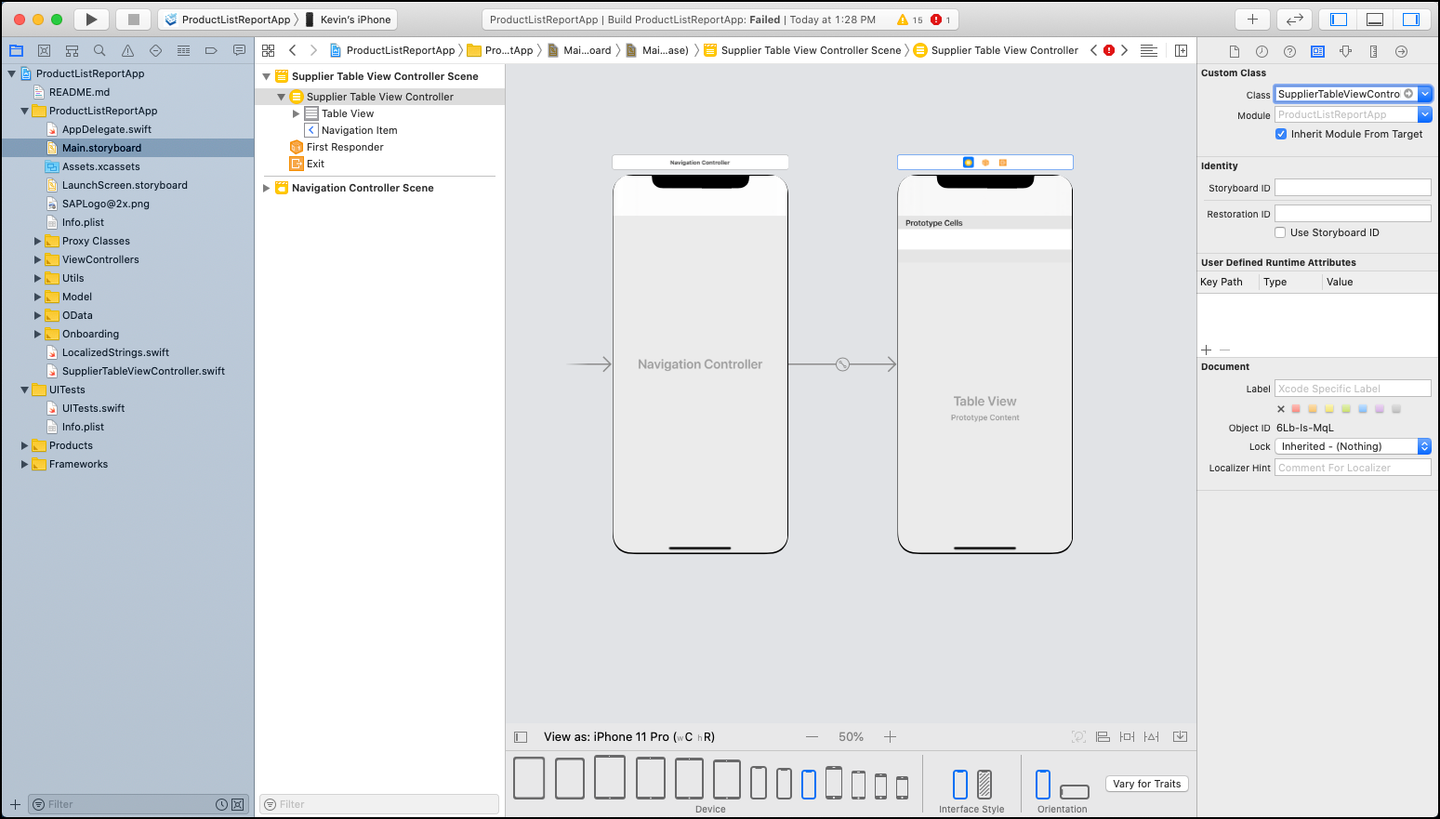
Task: Zoom out canvas with minus icon
Action: 812,737
